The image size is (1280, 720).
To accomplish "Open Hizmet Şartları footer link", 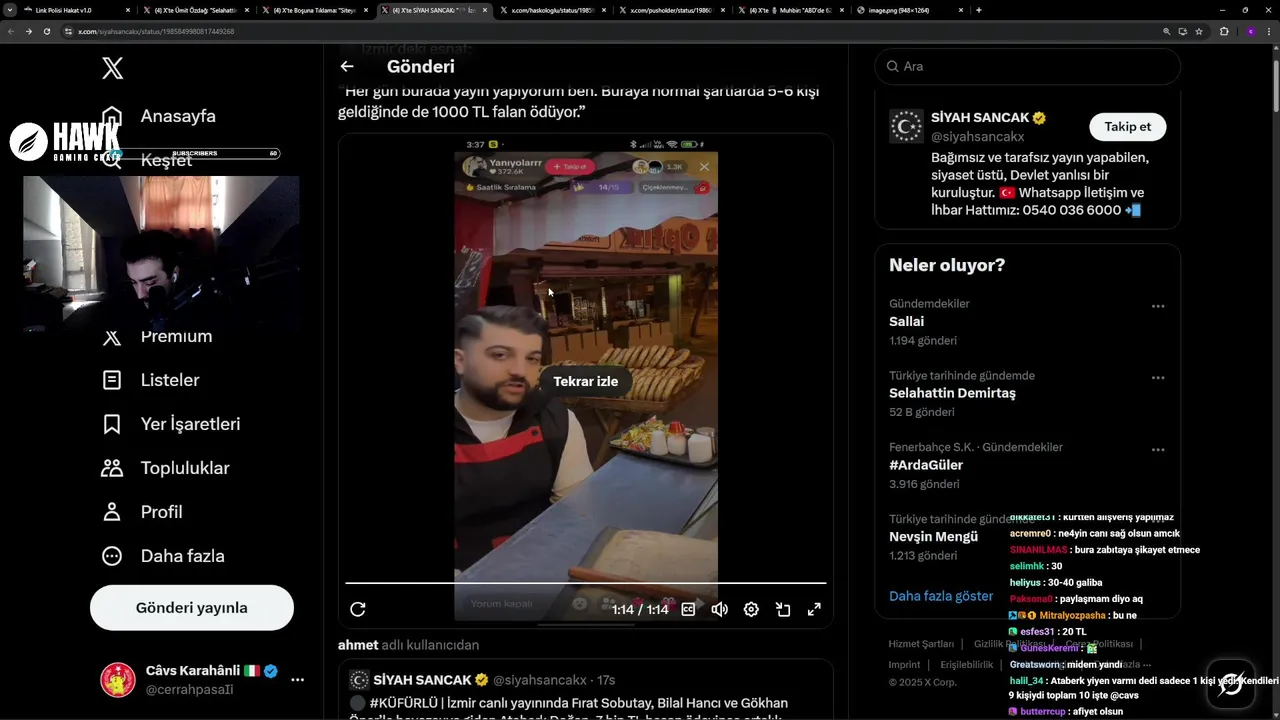I will click(x=921, y=644).
